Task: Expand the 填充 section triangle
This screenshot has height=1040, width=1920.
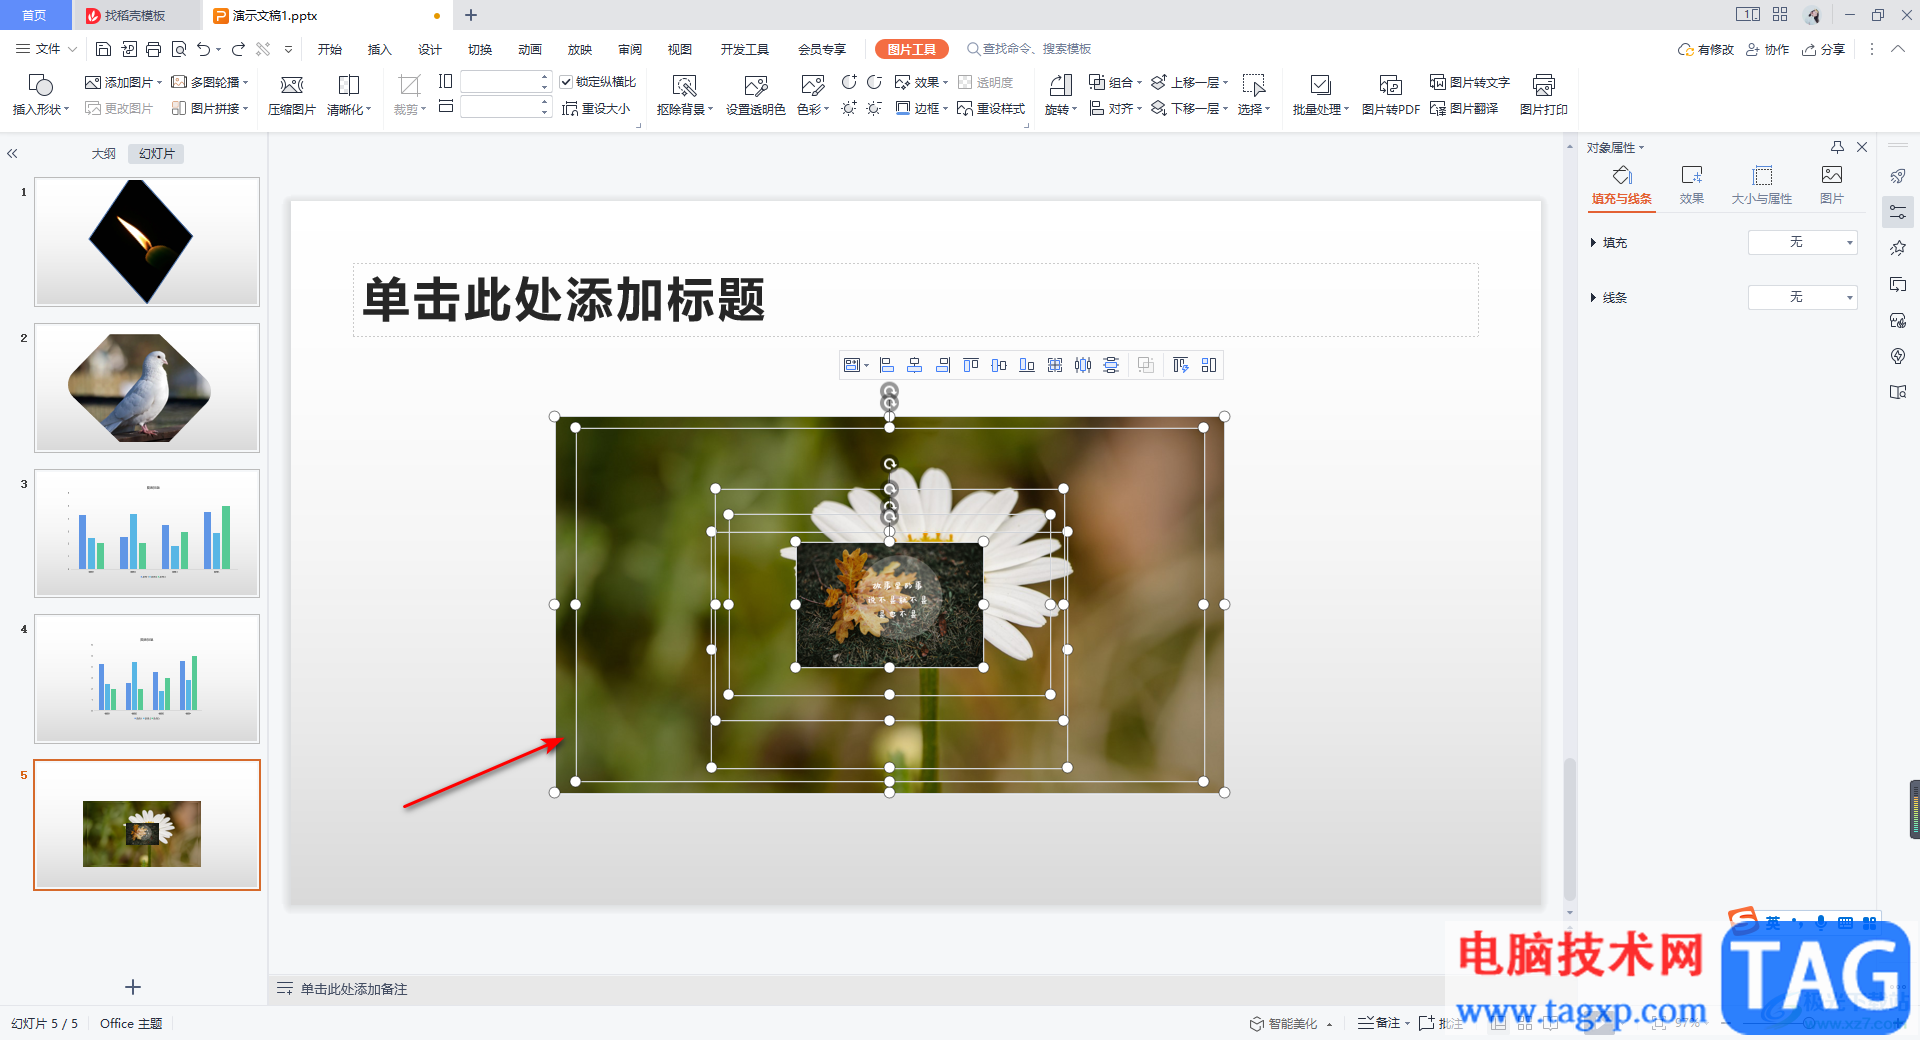Action: [1593, 243]
